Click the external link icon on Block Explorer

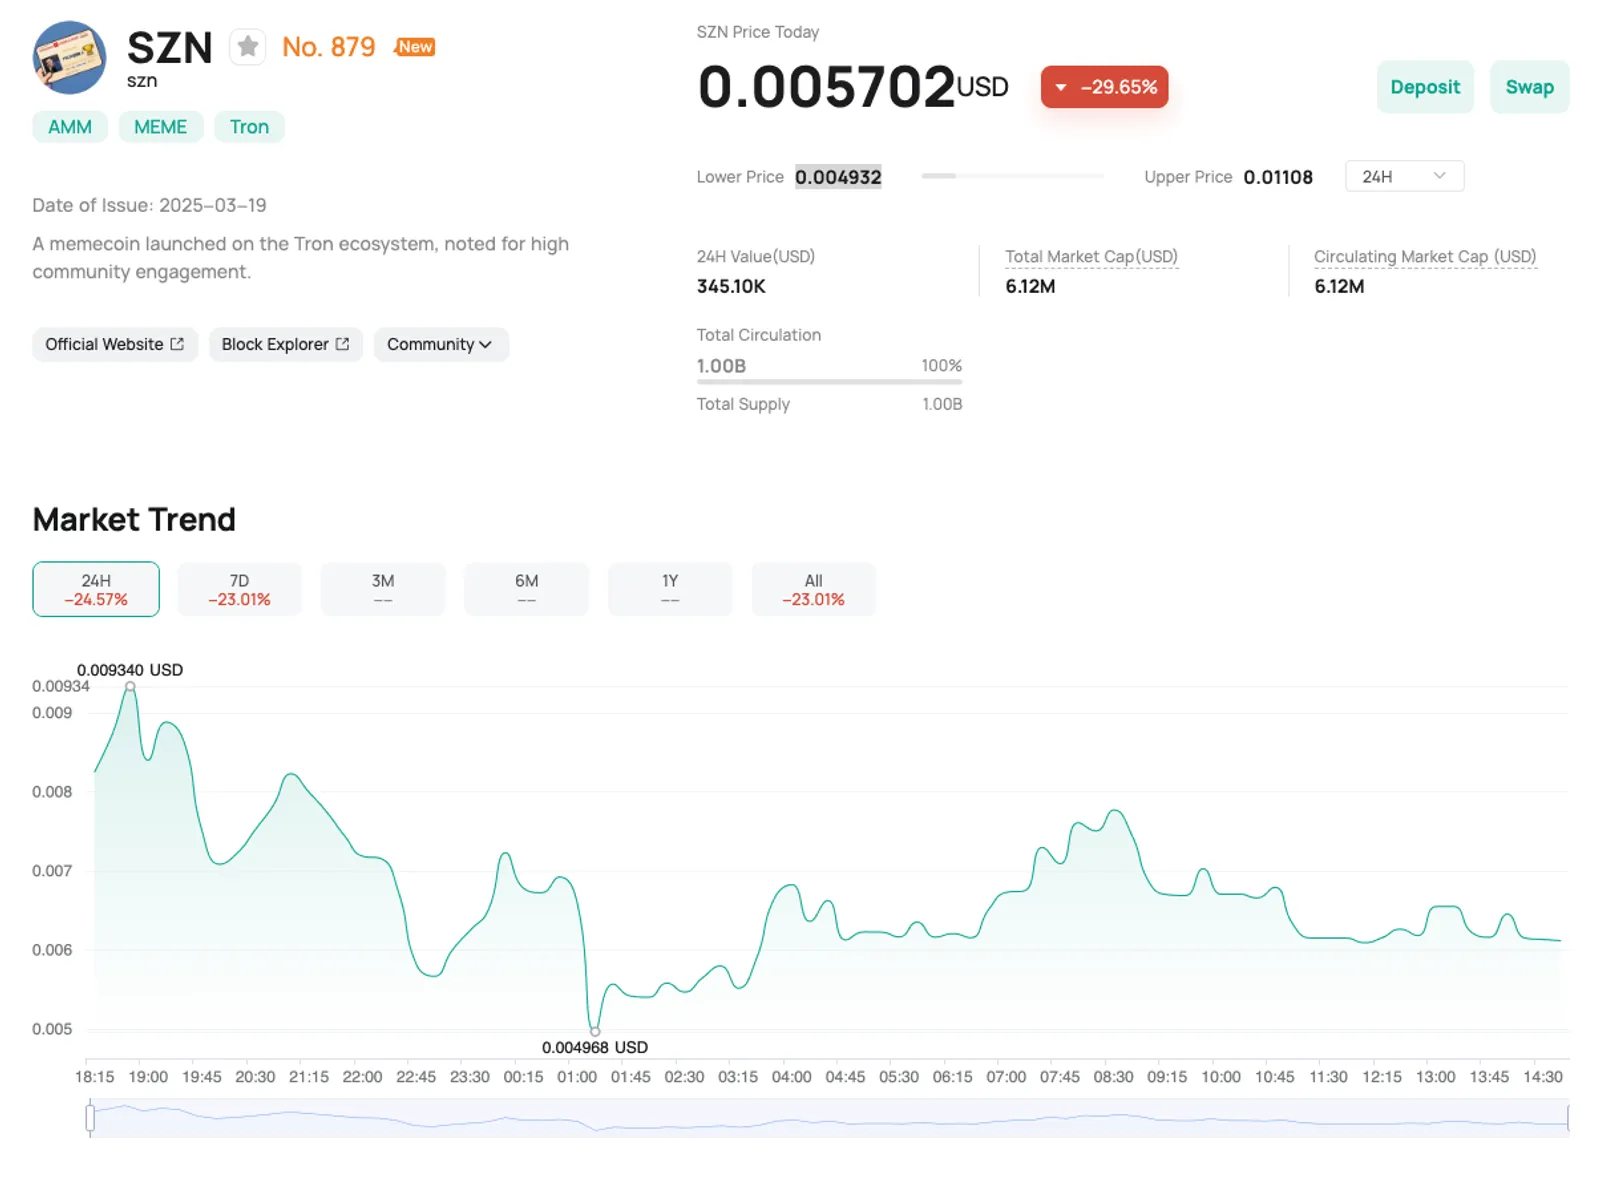click(342, 344)
